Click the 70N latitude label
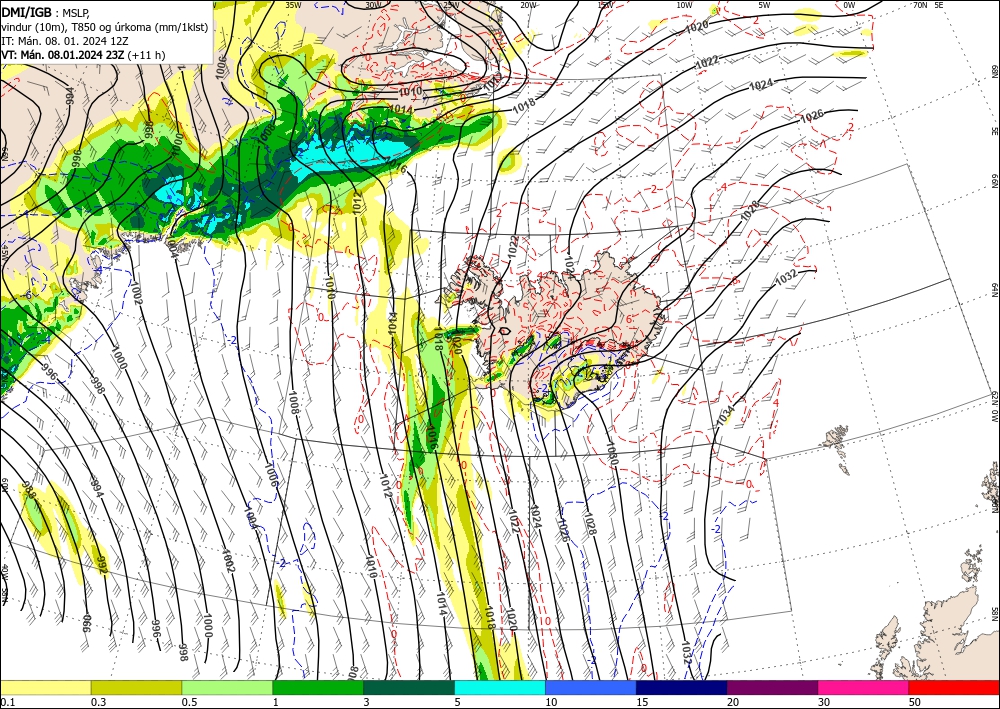 click(x=920, y=5)
